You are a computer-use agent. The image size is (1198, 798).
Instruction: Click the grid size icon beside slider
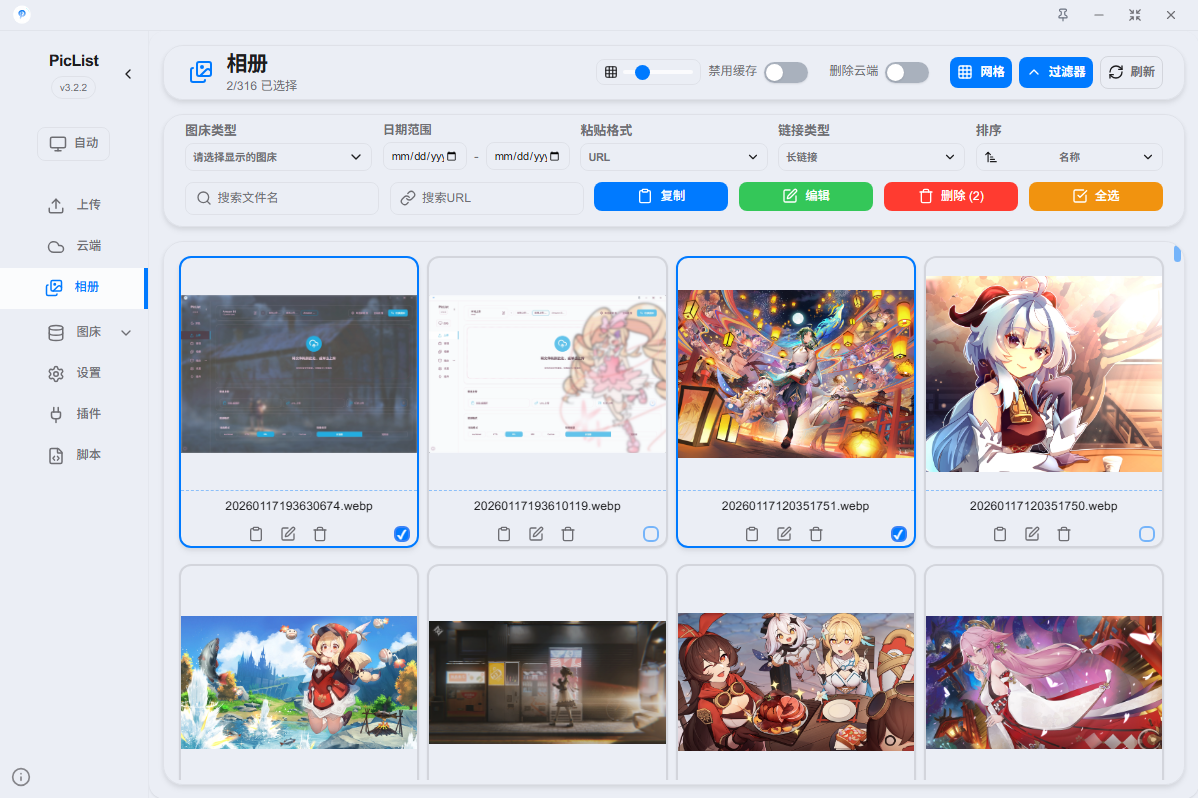[610, 73]
